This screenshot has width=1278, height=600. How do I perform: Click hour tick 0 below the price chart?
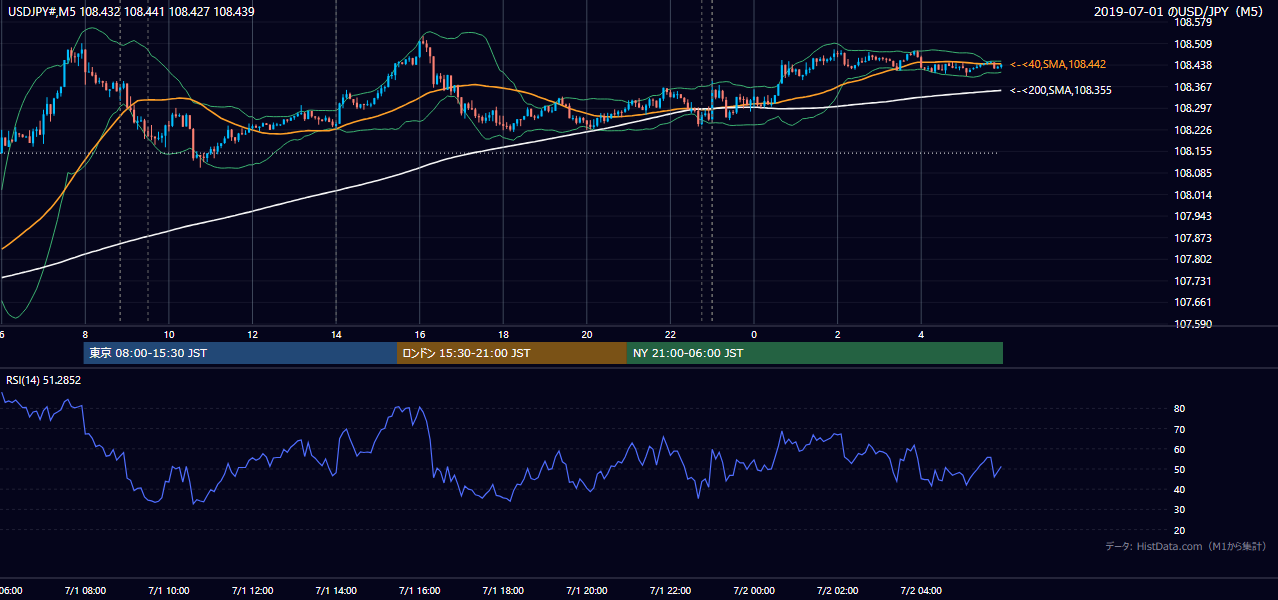(x=754, y=335)
